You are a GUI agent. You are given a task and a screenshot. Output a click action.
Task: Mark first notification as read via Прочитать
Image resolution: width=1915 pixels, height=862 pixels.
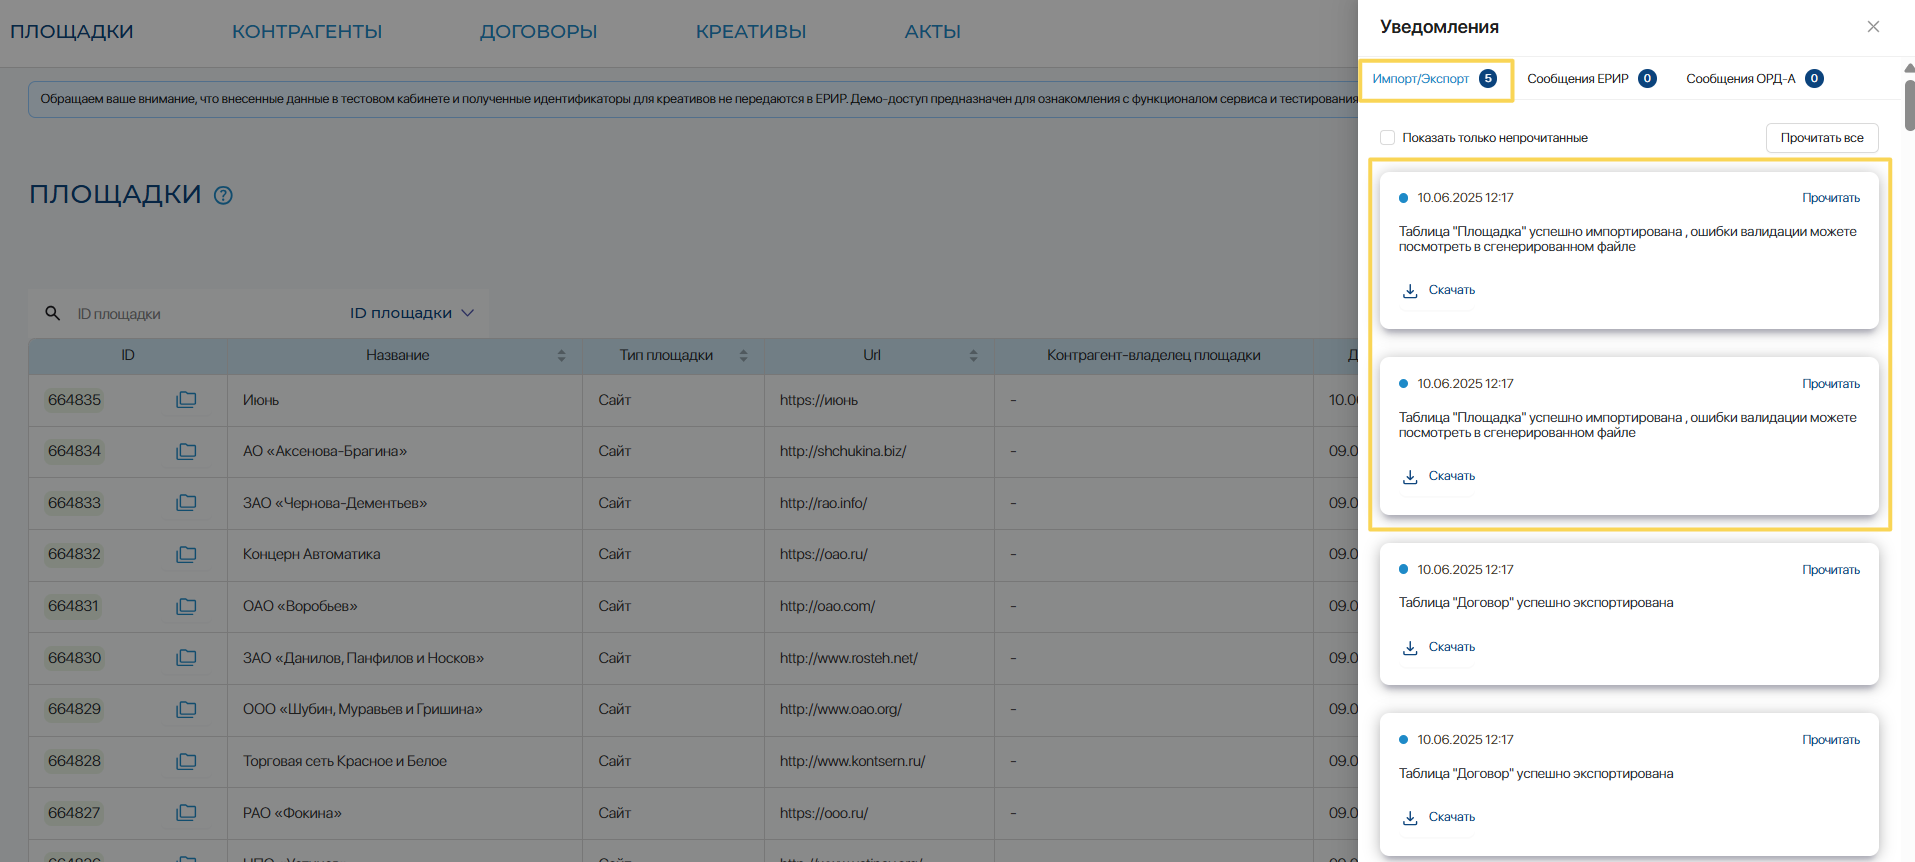click(1830, 198)
